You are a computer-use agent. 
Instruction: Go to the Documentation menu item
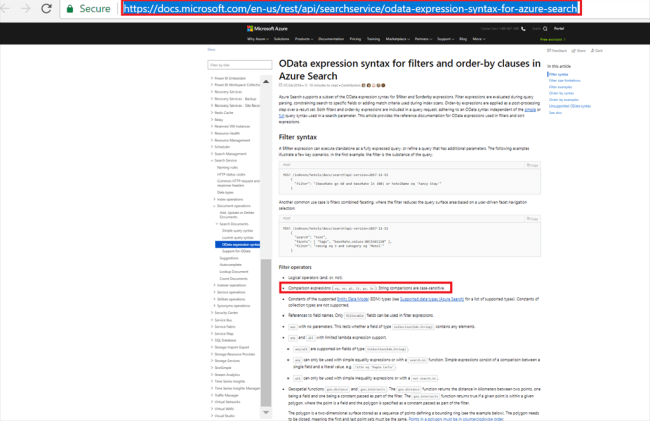(x=331, y=39)
